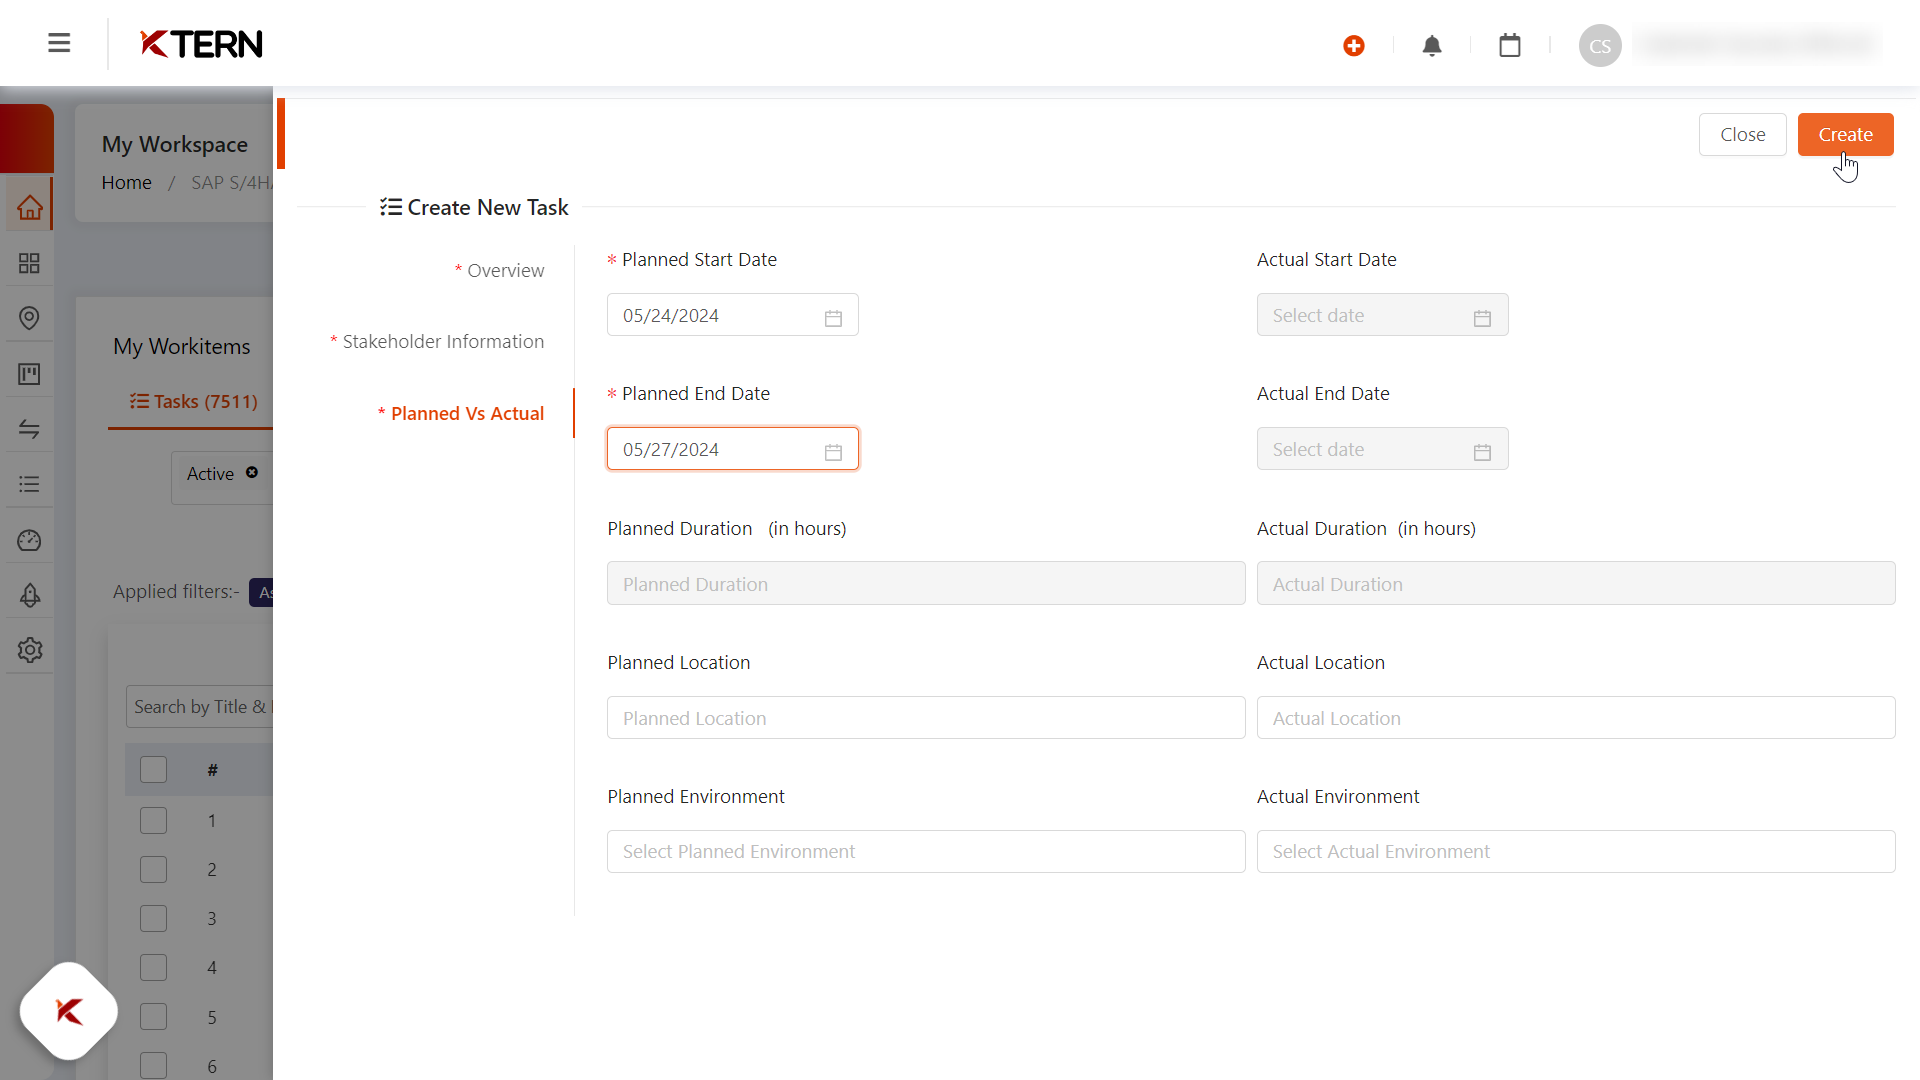Screen dimensions: 1920x1080
Task: Click the Planned Location input field
Action: [925, 718]
